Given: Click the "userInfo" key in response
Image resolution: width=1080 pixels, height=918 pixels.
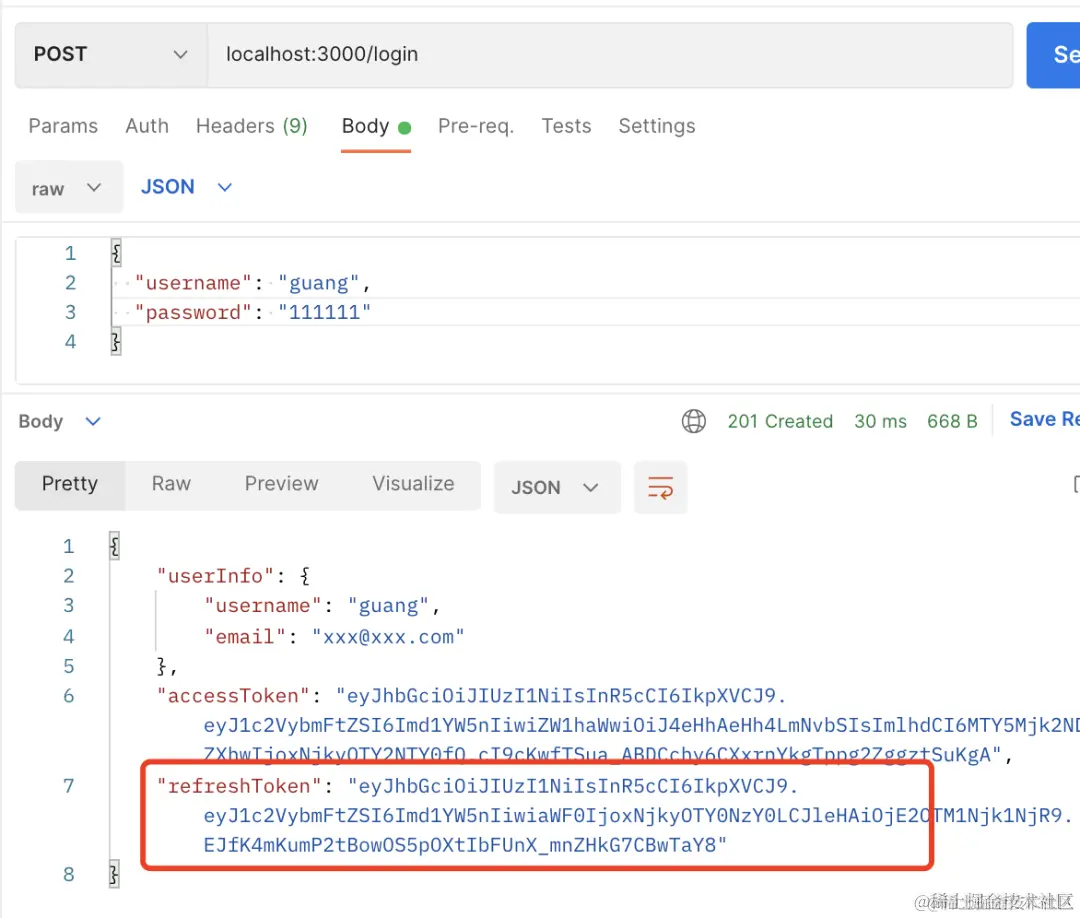Looking at the screenshot, I should 215,576.
